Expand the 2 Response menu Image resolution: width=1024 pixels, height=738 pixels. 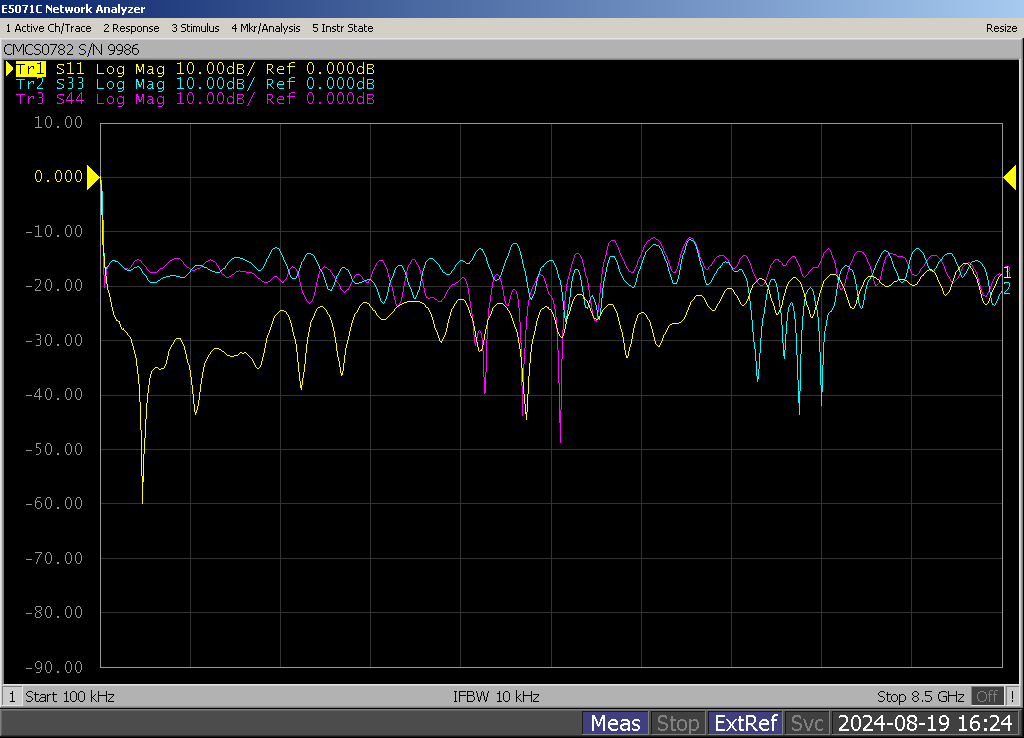[131, 28]
